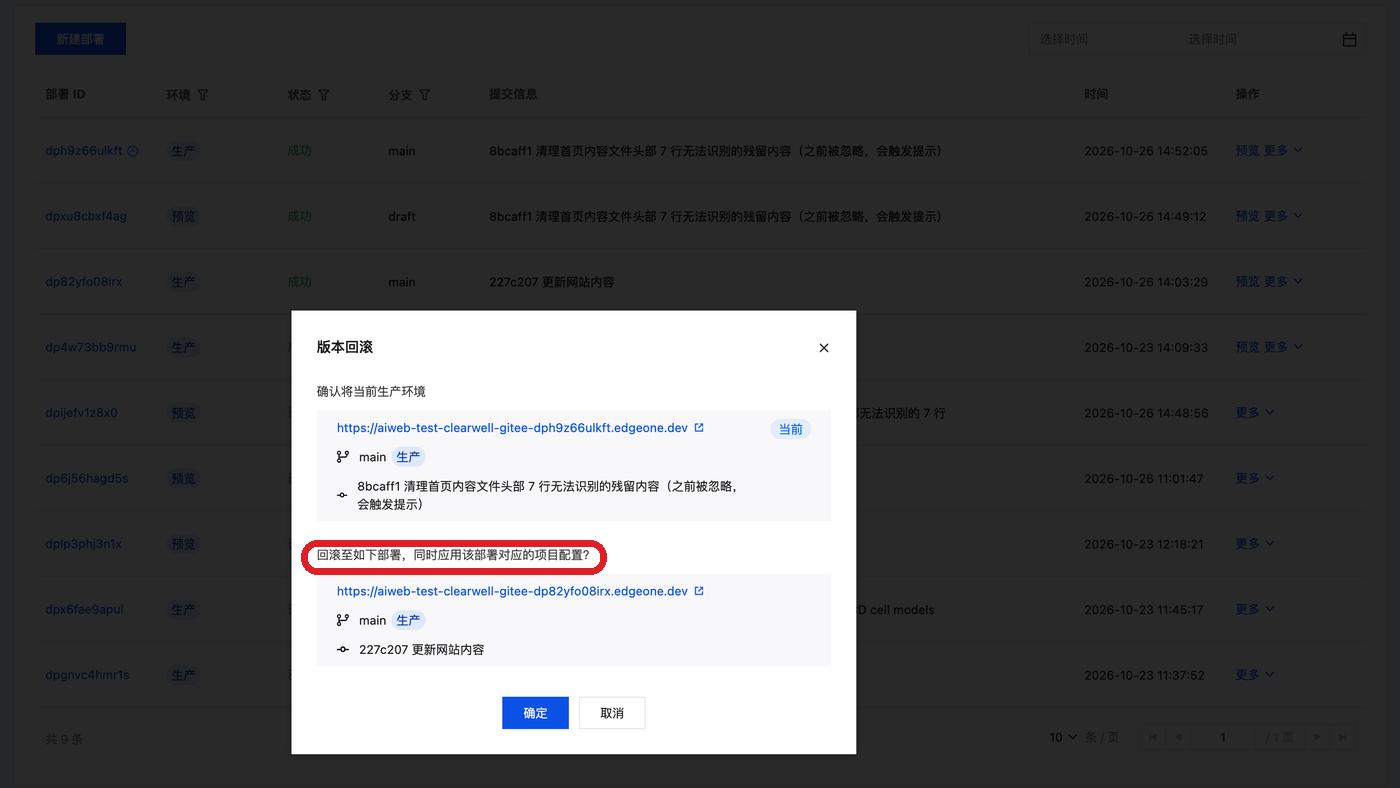Image resolution: width=1400 pixels, height=788 pixels.
Task: Click the circle icon beside dph9z66ulkft ID
Action: point(133,151)
